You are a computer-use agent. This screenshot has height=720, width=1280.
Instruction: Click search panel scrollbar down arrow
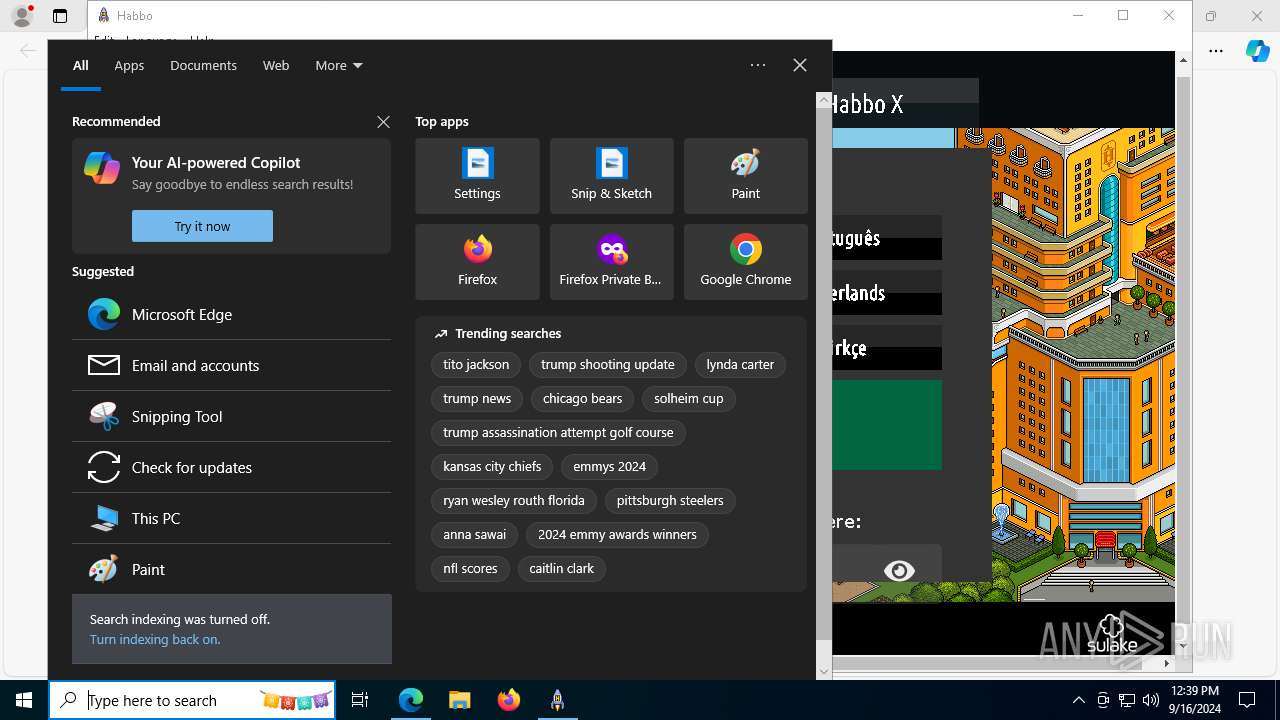tap(824, 671)
